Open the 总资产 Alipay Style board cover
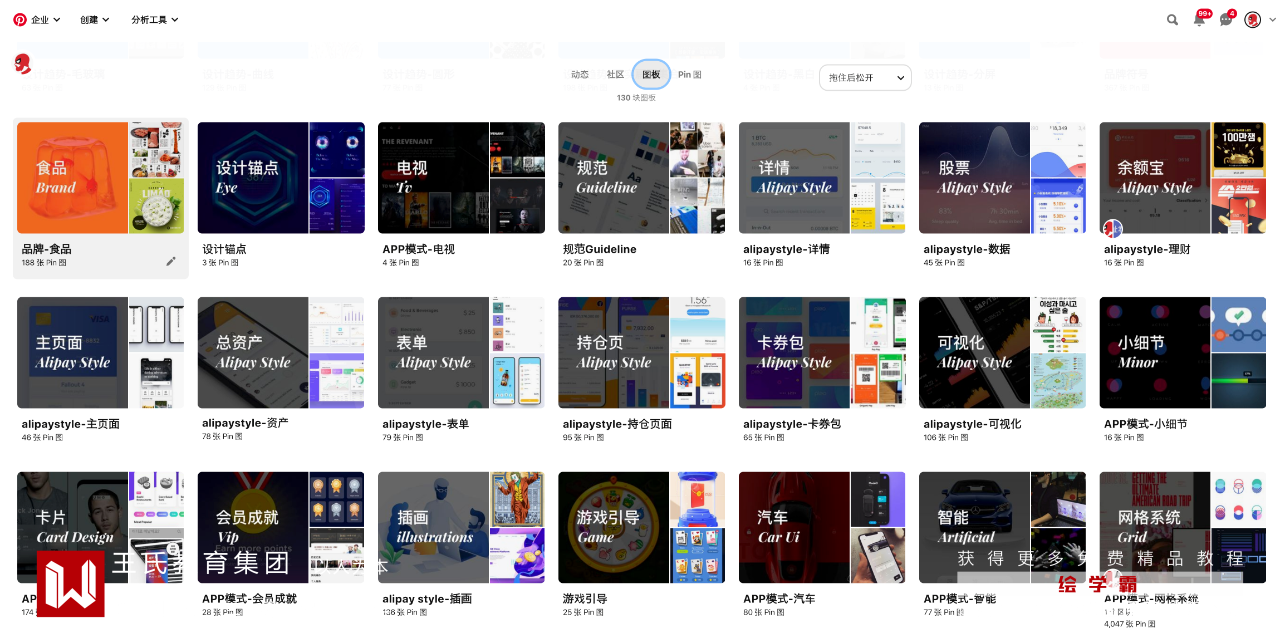1280x643 pixels. click(281, 353)
